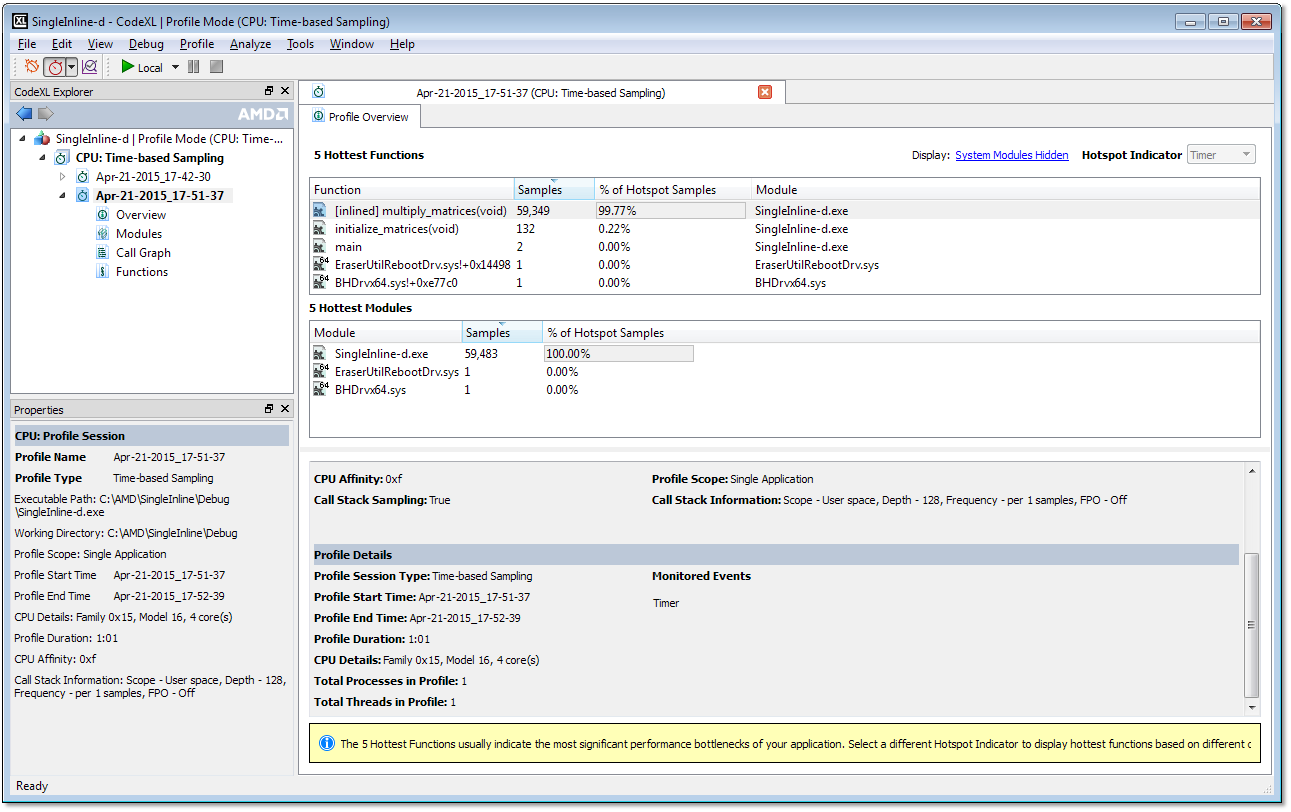Open Functions node in explorer tree

point(142,272)
